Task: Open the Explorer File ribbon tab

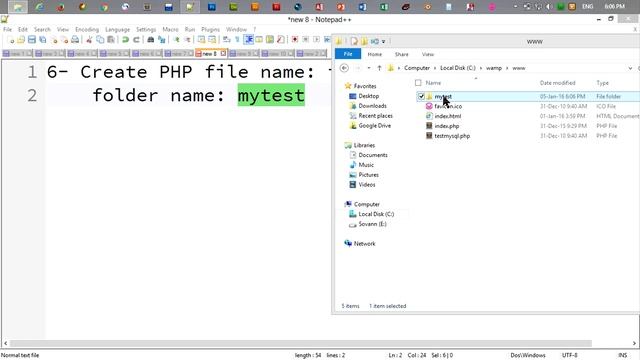Action: click(x=348, y=54)
